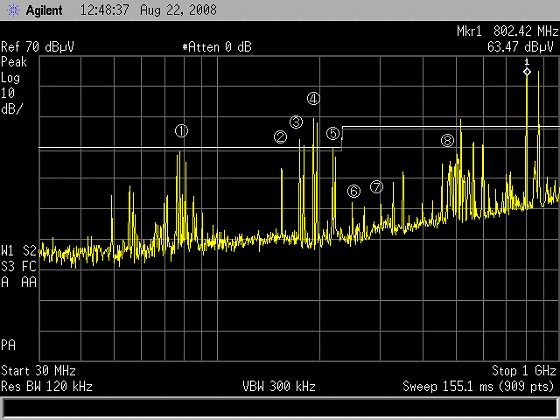560x420 pixels.
Task: Click the W1 S2 trace status label
Action: pyautogui.click(x=19, y=251)
